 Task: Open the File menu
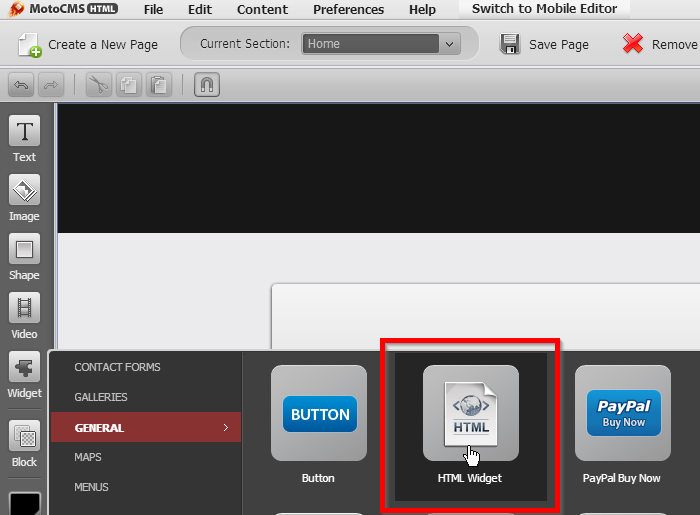153,9
